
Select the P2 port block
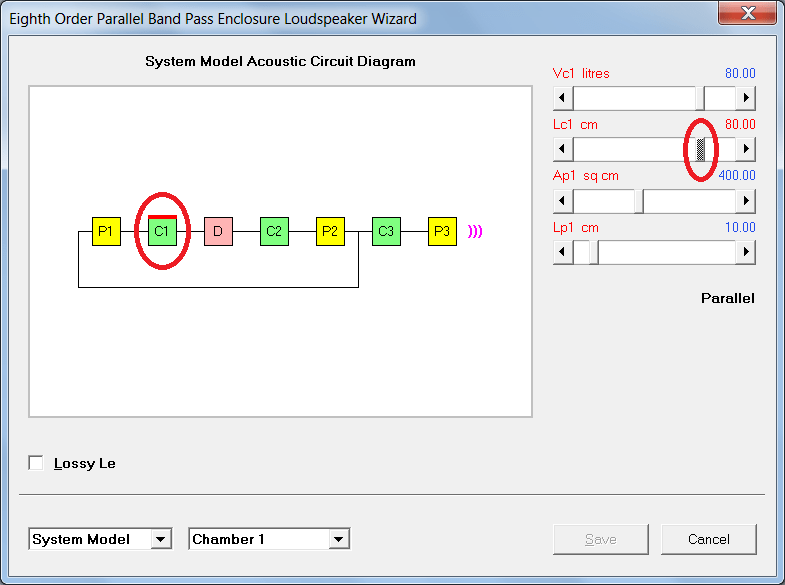point(330,231)
